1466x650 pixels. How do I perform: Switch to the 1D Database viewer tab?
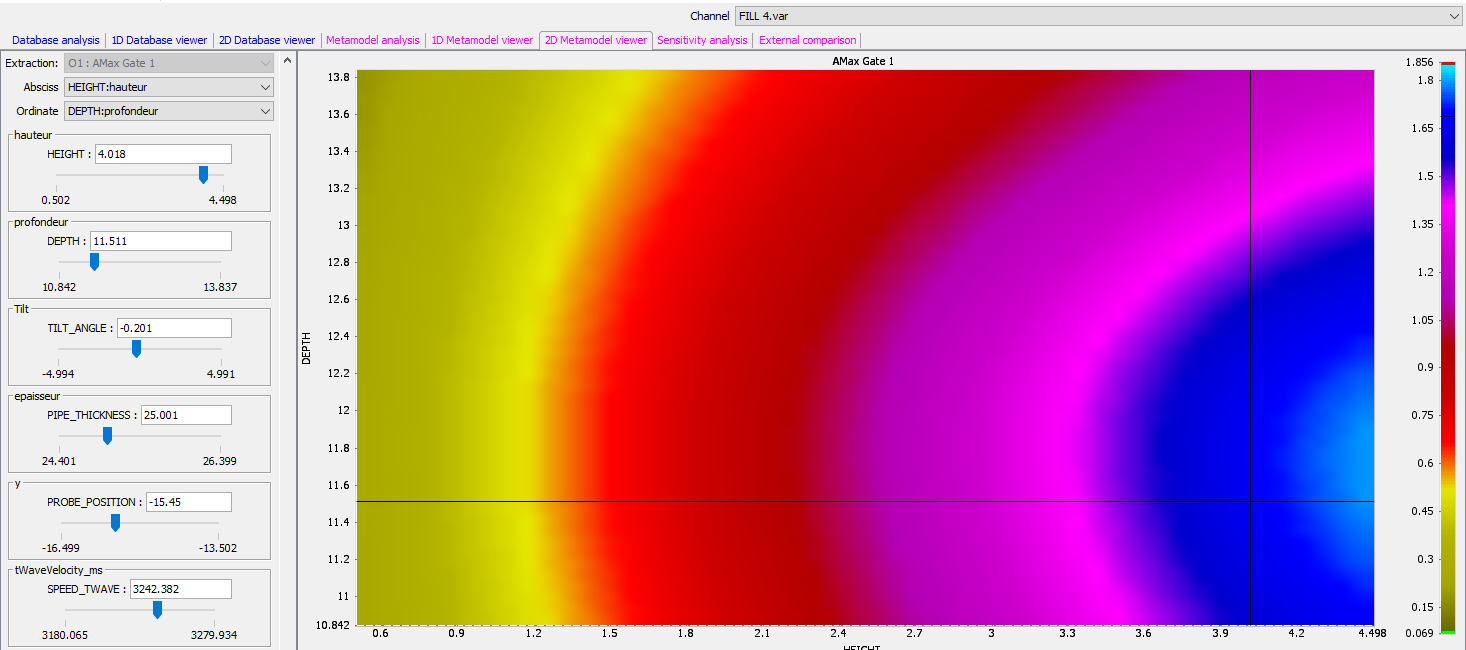160,40
